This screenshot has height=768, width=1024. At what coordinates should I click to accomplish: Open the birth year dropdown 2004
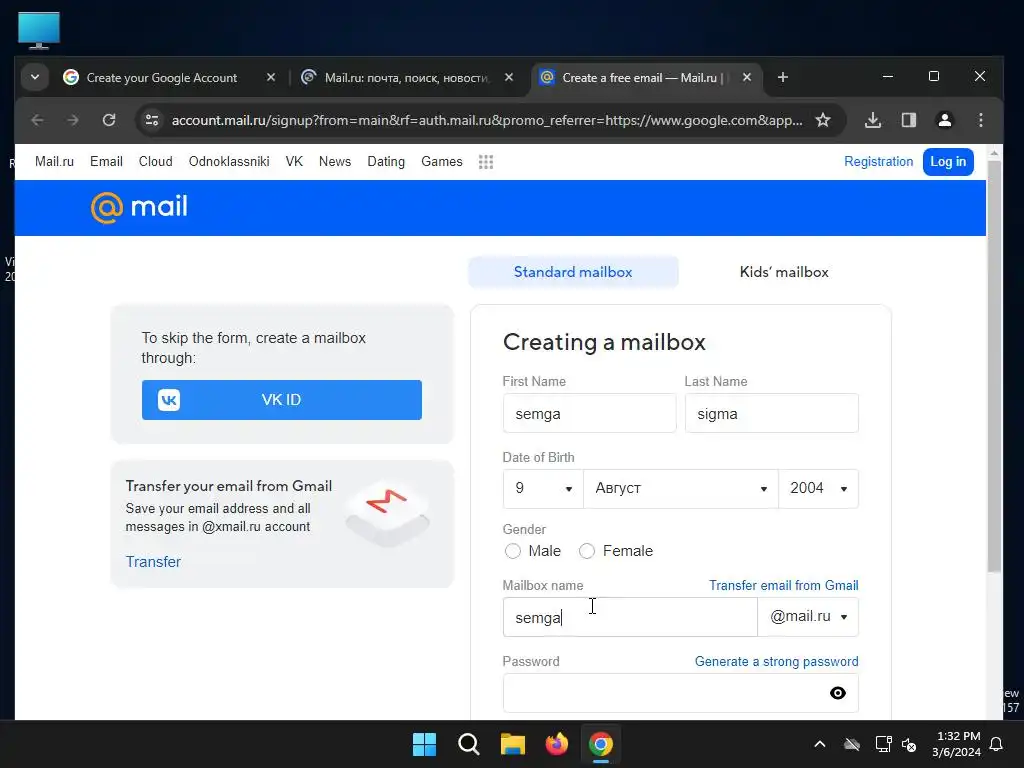tap(818, 488)
